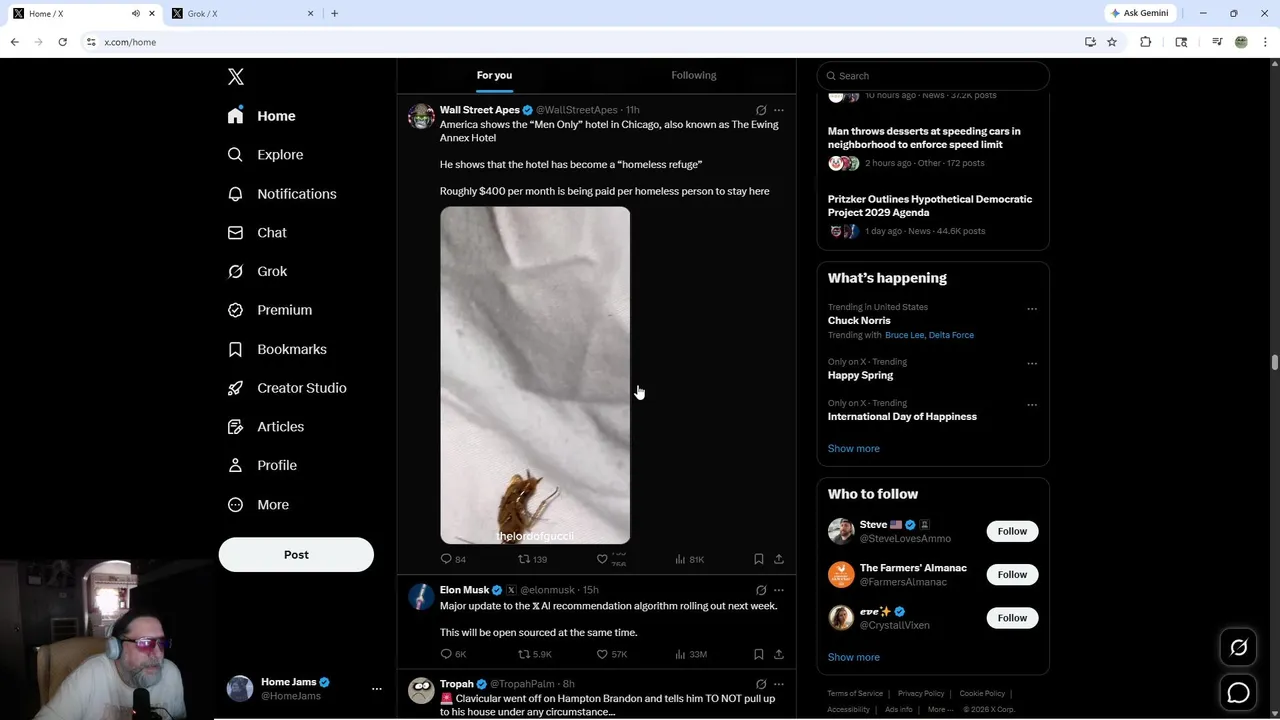Open Articles page
Screen dimensions: 1280x720
pyautogui.click(x=266, y=427)
